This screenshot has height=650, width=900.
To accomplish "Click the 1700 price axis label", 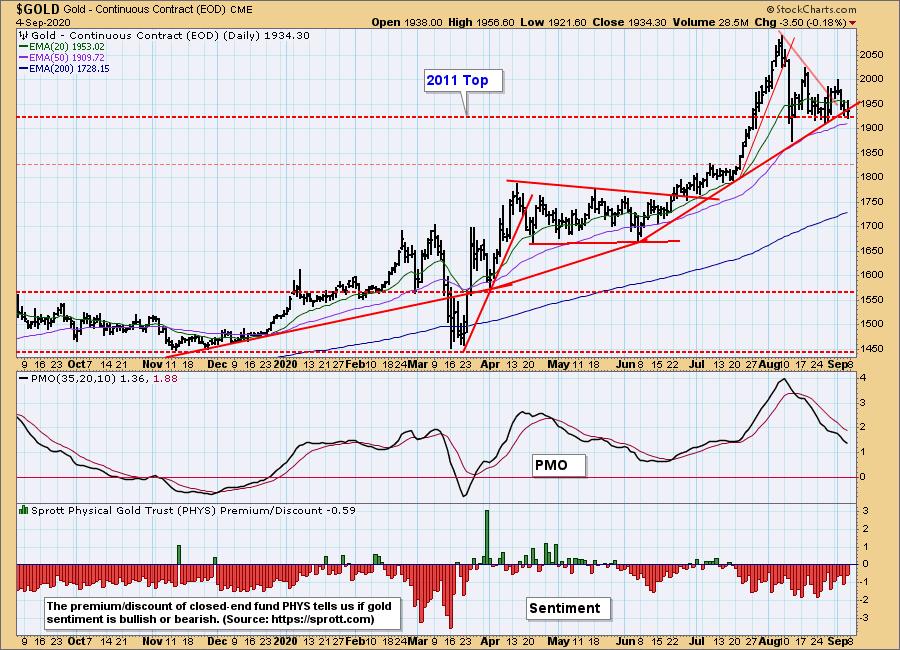I will (872, 226).
